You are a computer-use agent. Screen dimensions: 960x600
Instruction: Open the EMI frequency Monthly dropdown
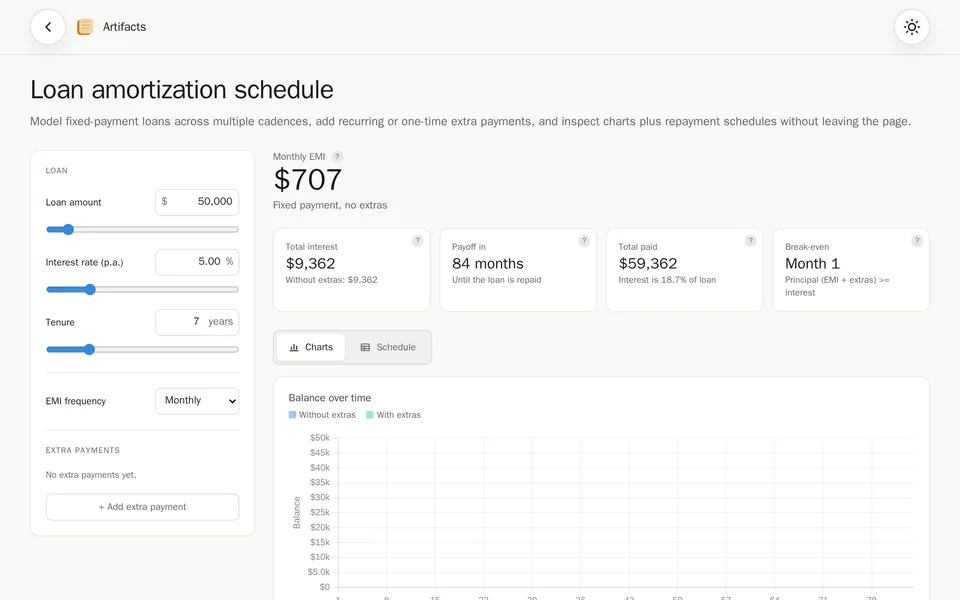point(197,401)
